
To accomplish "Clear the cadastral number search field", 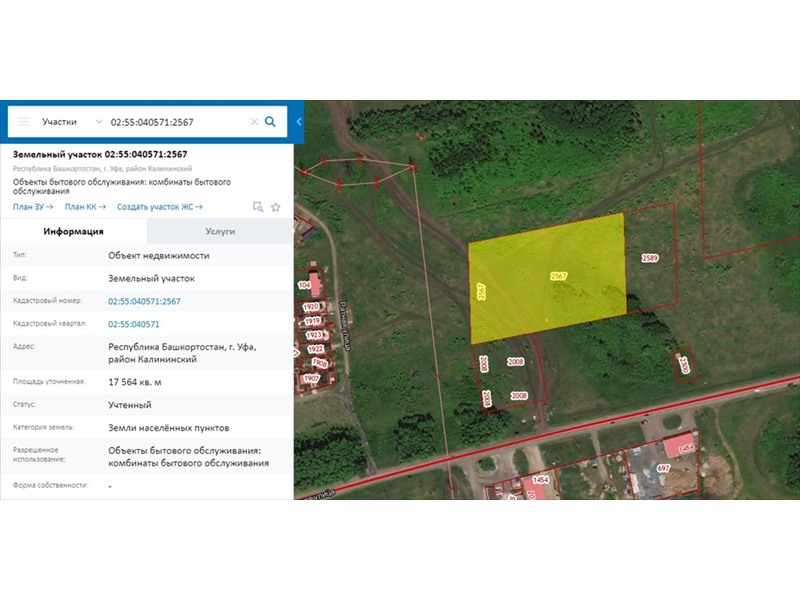I will point(254,122).
